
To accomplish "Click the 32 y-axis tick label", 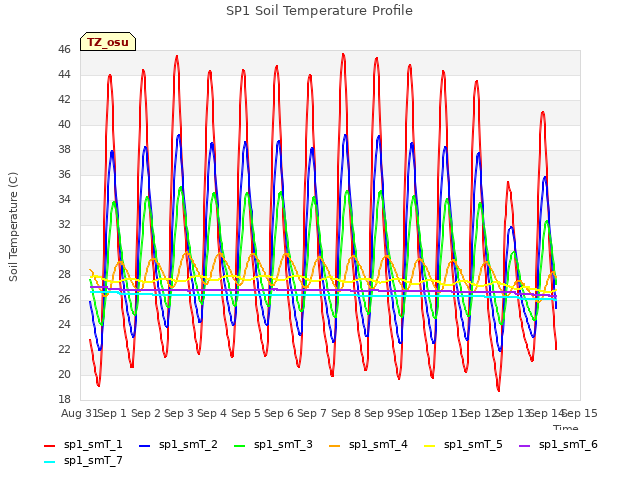I will [64, 224].
